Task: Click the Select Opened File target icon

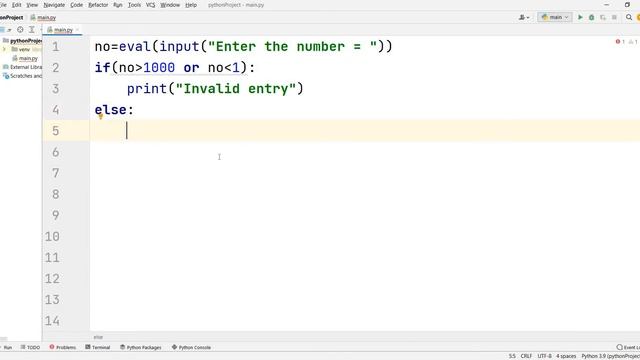Action: [x=20, y=30]
